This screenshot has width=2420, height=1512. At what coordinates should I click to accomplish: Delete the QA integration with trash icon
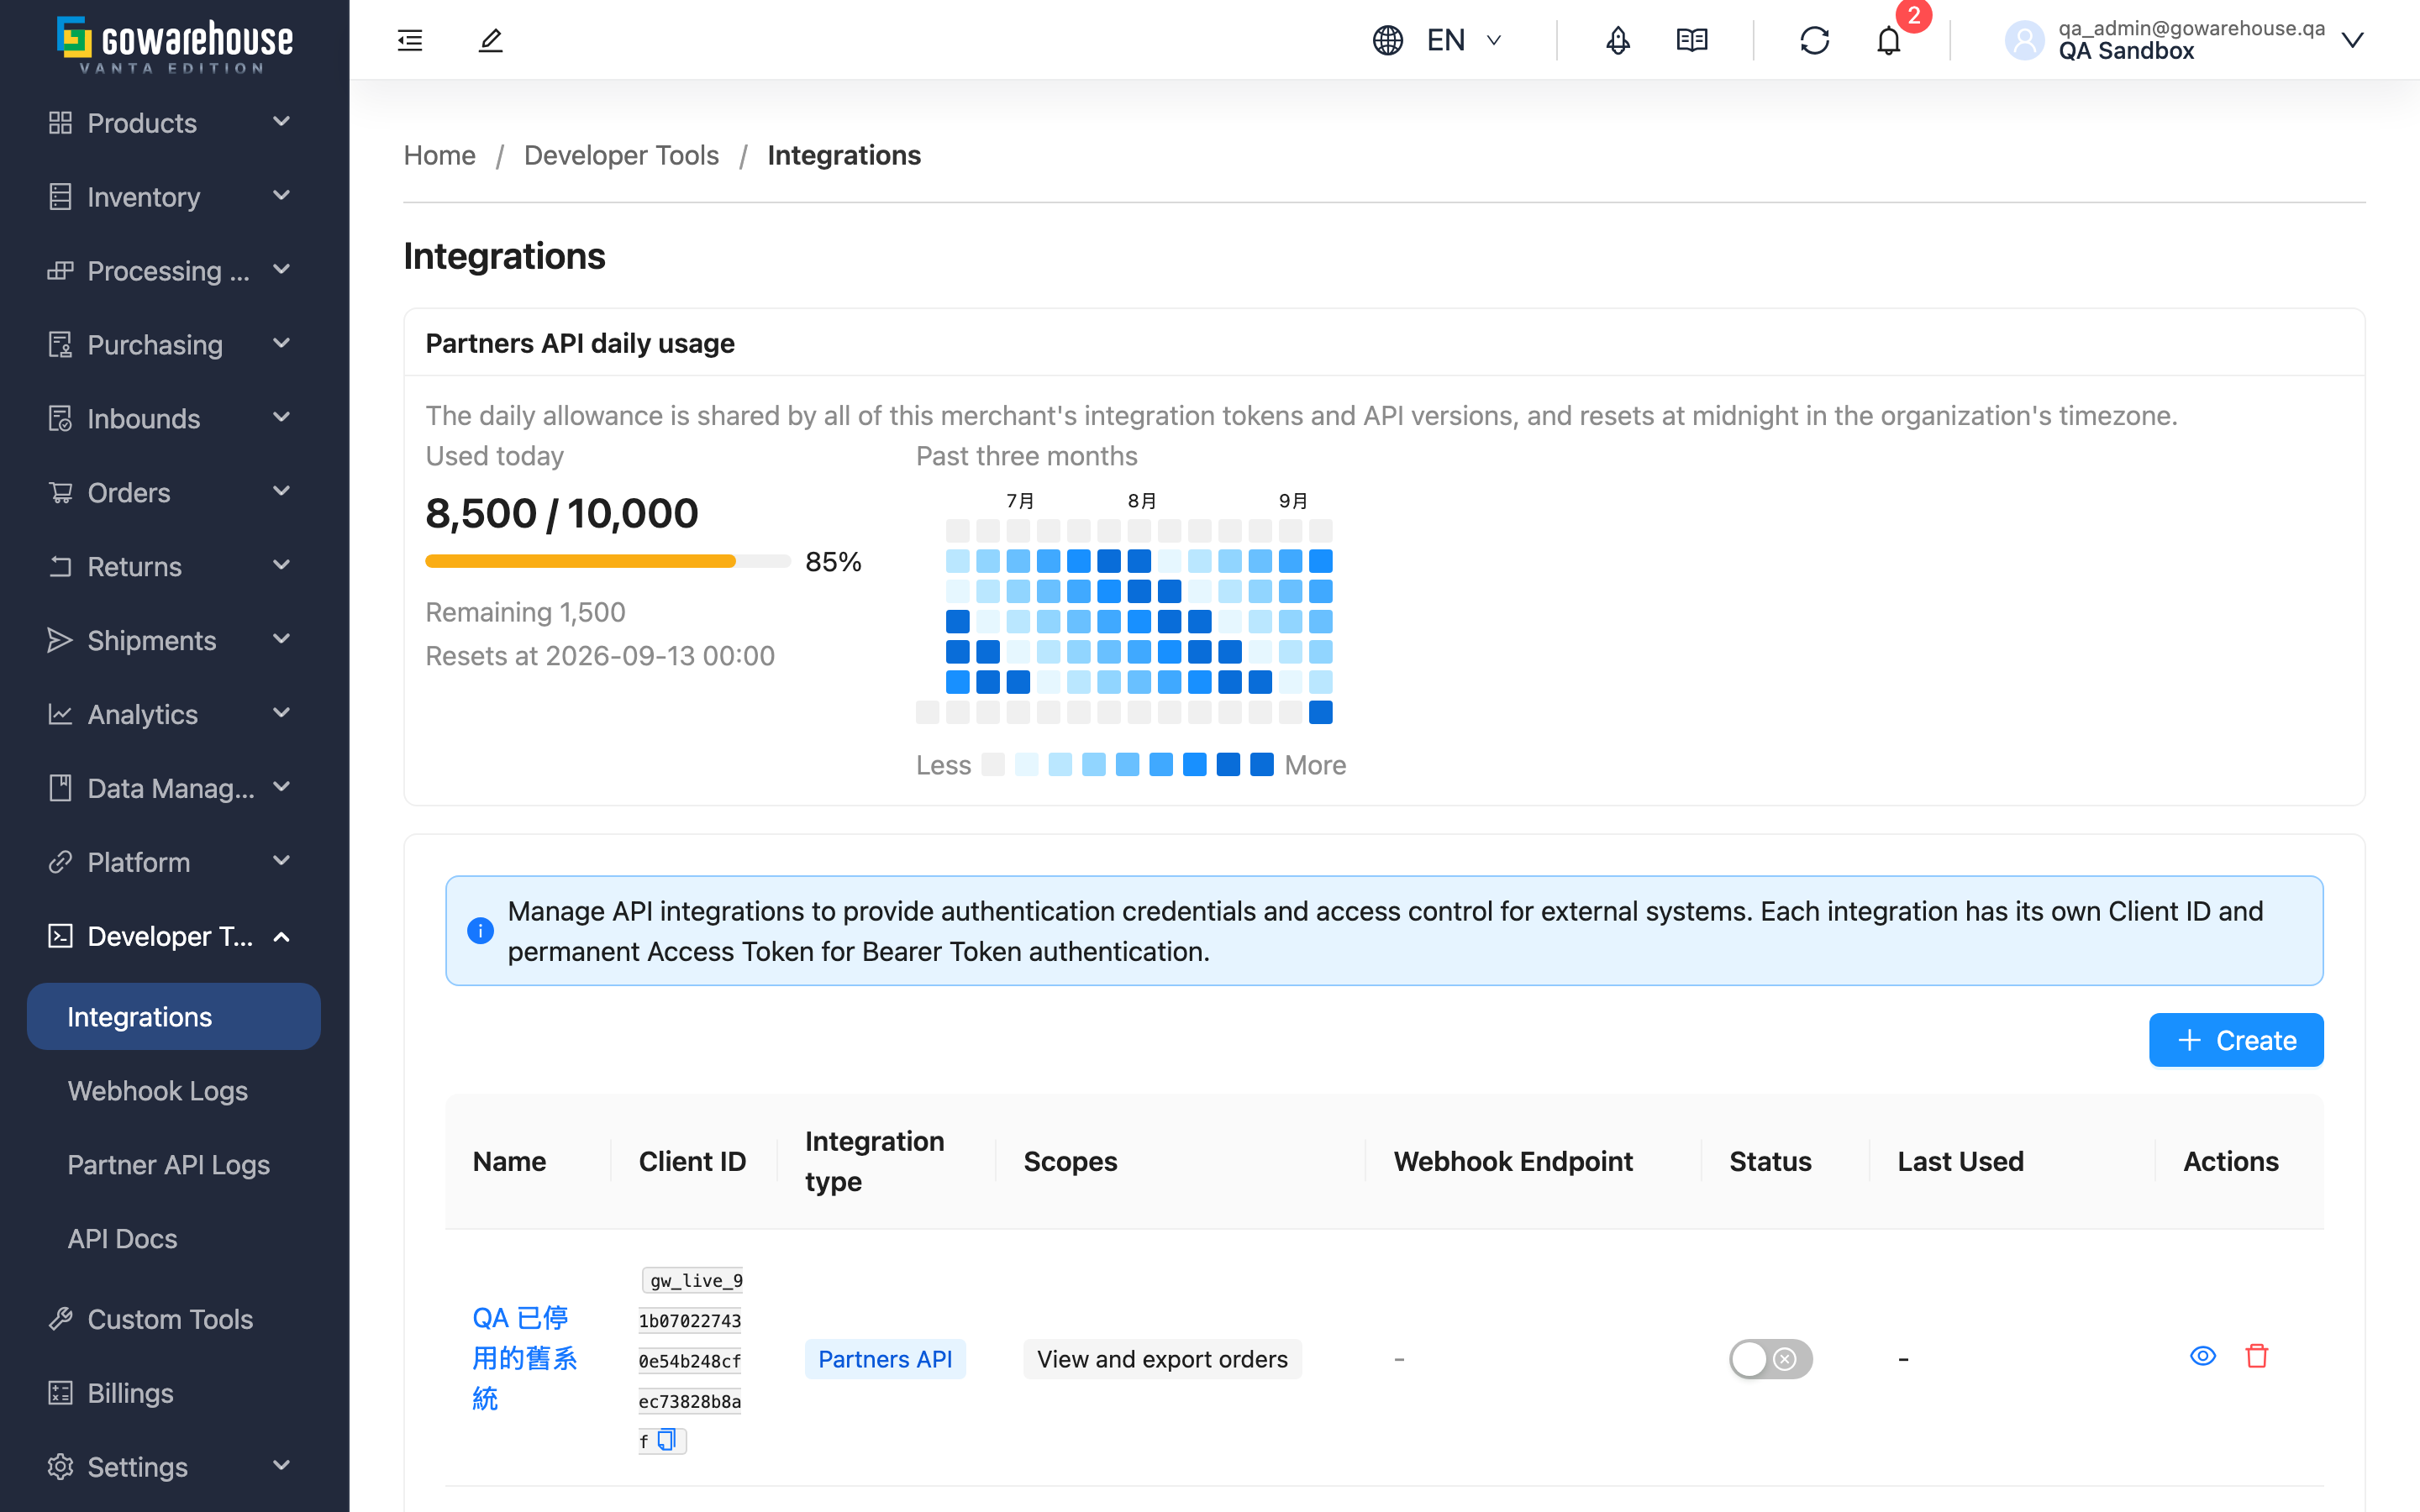tap(2256, 1356)
